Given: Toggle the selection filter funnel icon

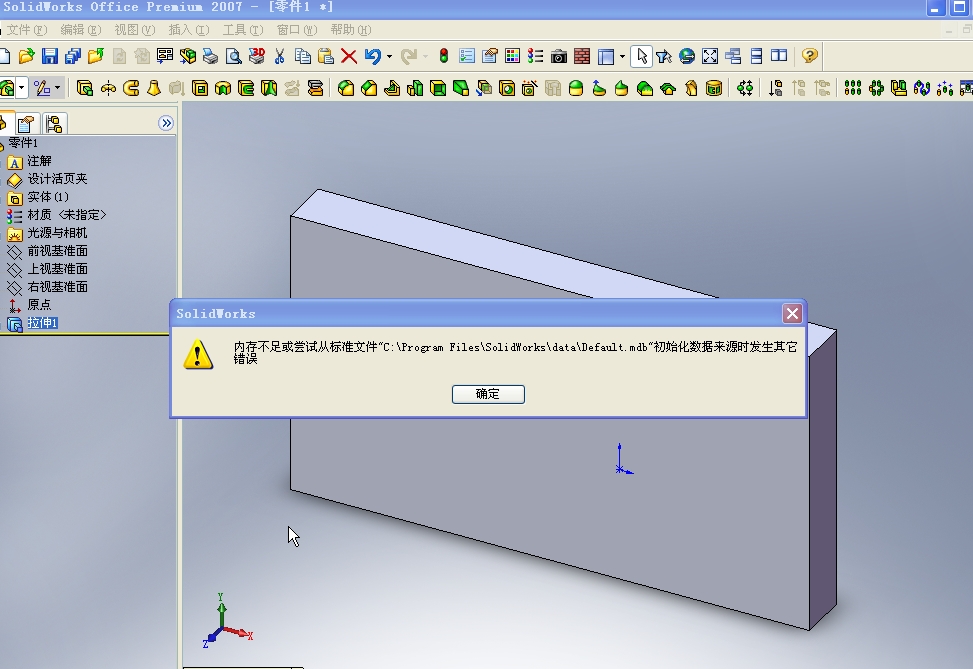Looking at the screenshot, I should [x=664, y=56].
